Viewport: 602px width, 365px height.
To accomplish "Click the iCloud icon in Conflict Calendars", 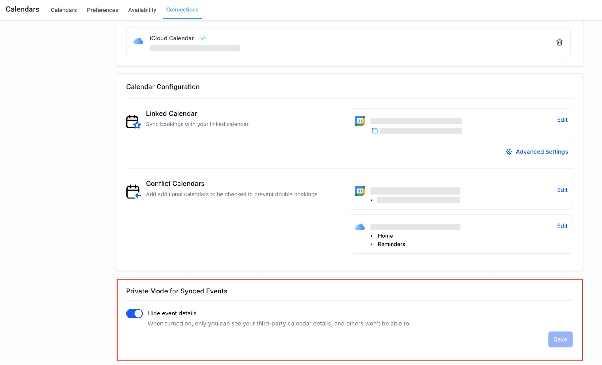I will [x=360, y=227].
